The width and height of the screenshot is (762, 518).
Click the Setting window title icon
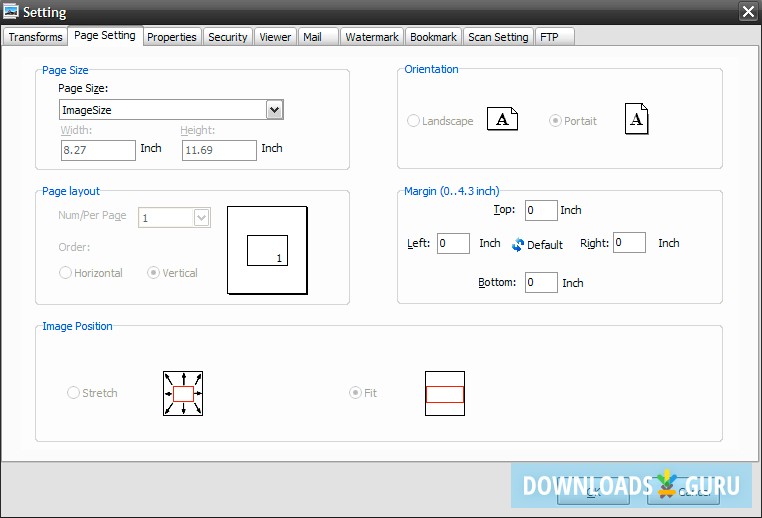(11, 11)
